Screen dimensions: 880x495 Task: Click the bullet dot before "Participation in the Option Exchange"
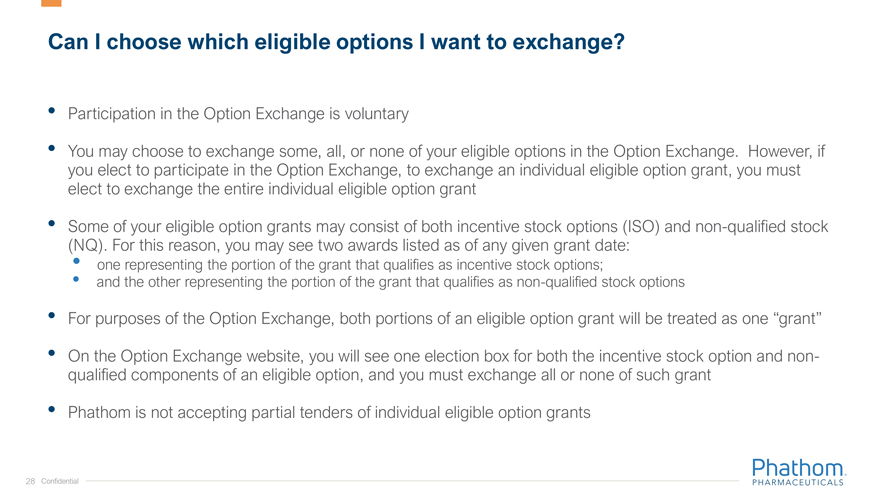(x=52, y=111)
